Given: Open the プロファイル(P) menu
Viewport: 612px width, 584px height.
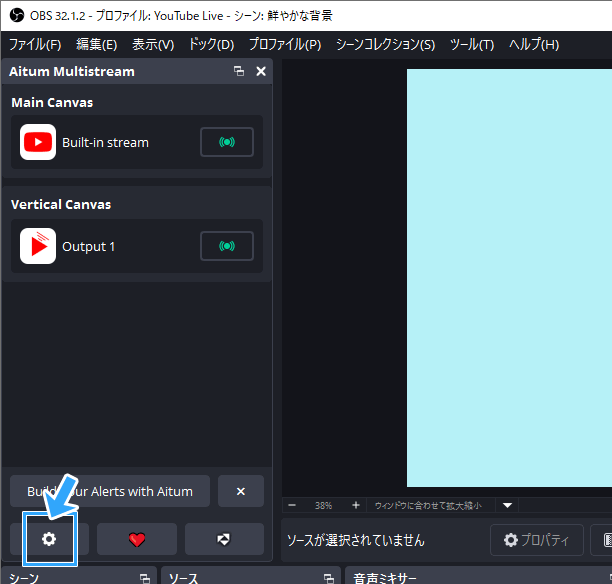Looking at the screenshot, I should (x=285, y=45).
